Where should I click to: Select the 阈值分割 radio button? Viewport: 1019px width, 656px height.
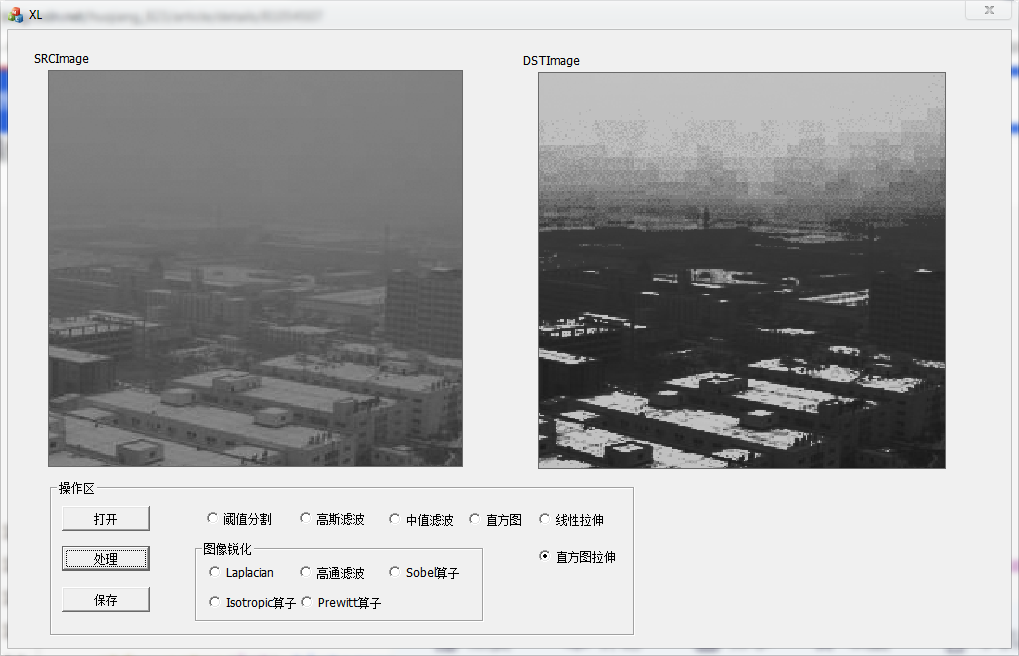tap(239, 519)
